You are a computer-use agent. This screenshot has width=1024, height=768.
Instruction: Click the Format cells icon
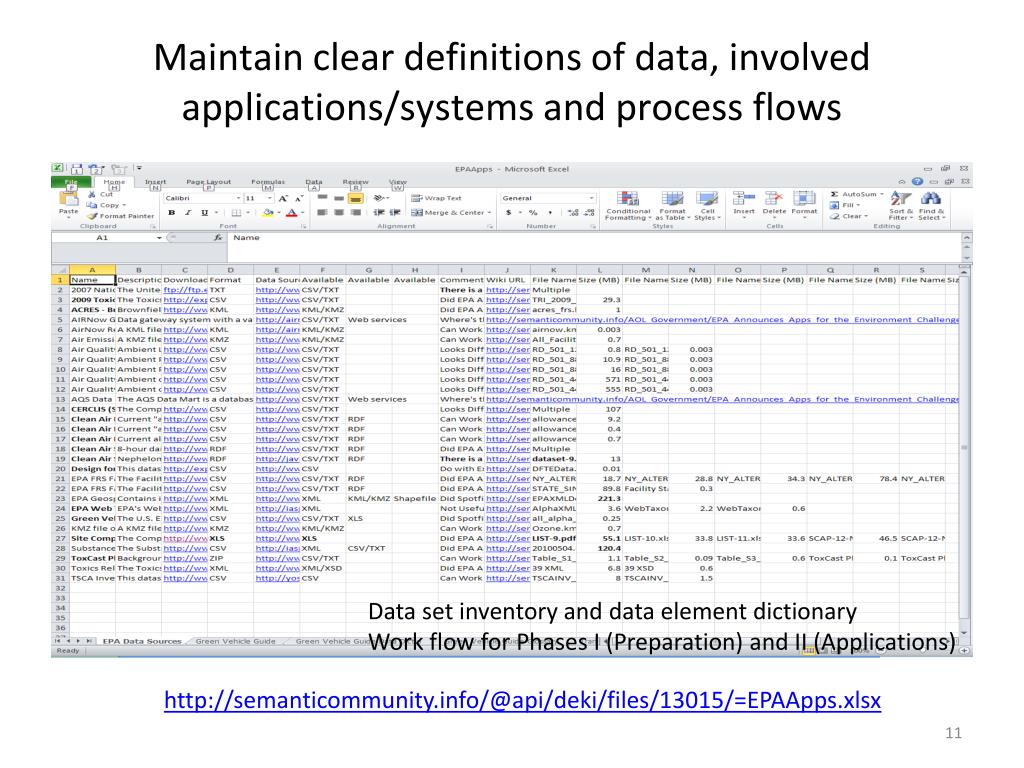click(x=804, y=198)
